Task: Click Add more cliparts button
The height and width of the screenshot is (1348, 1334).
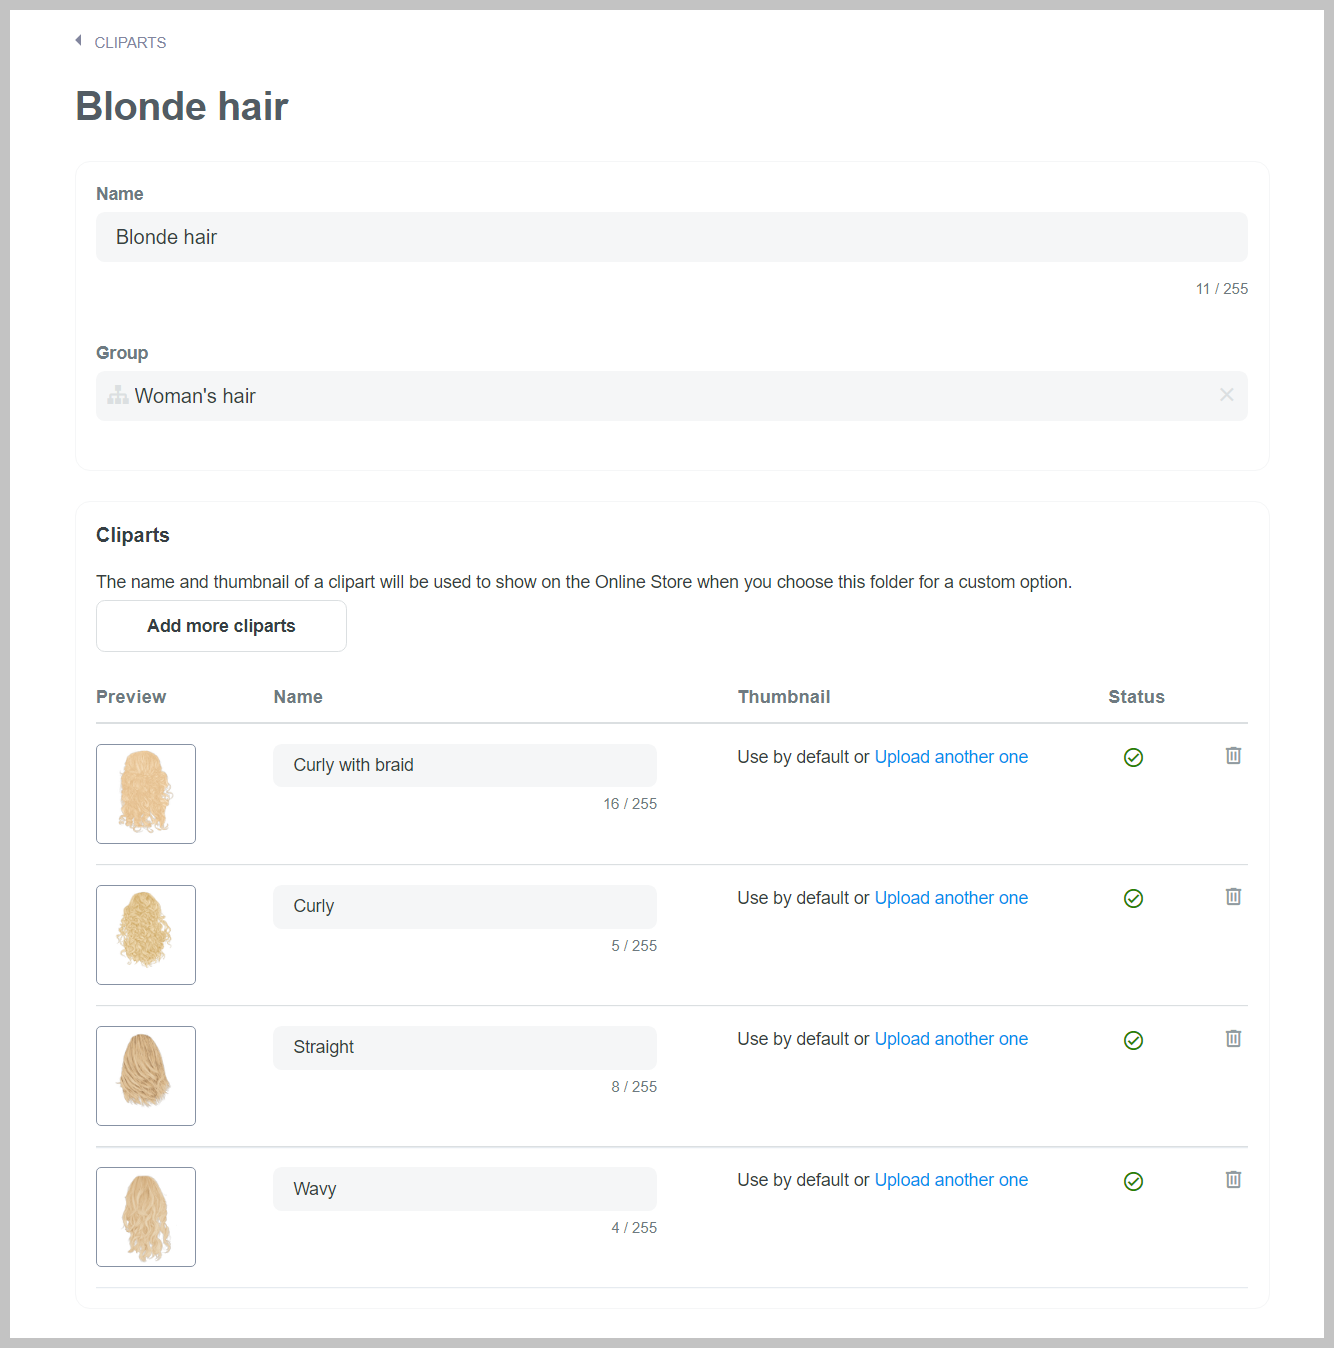Action: (x=221, y=626)
